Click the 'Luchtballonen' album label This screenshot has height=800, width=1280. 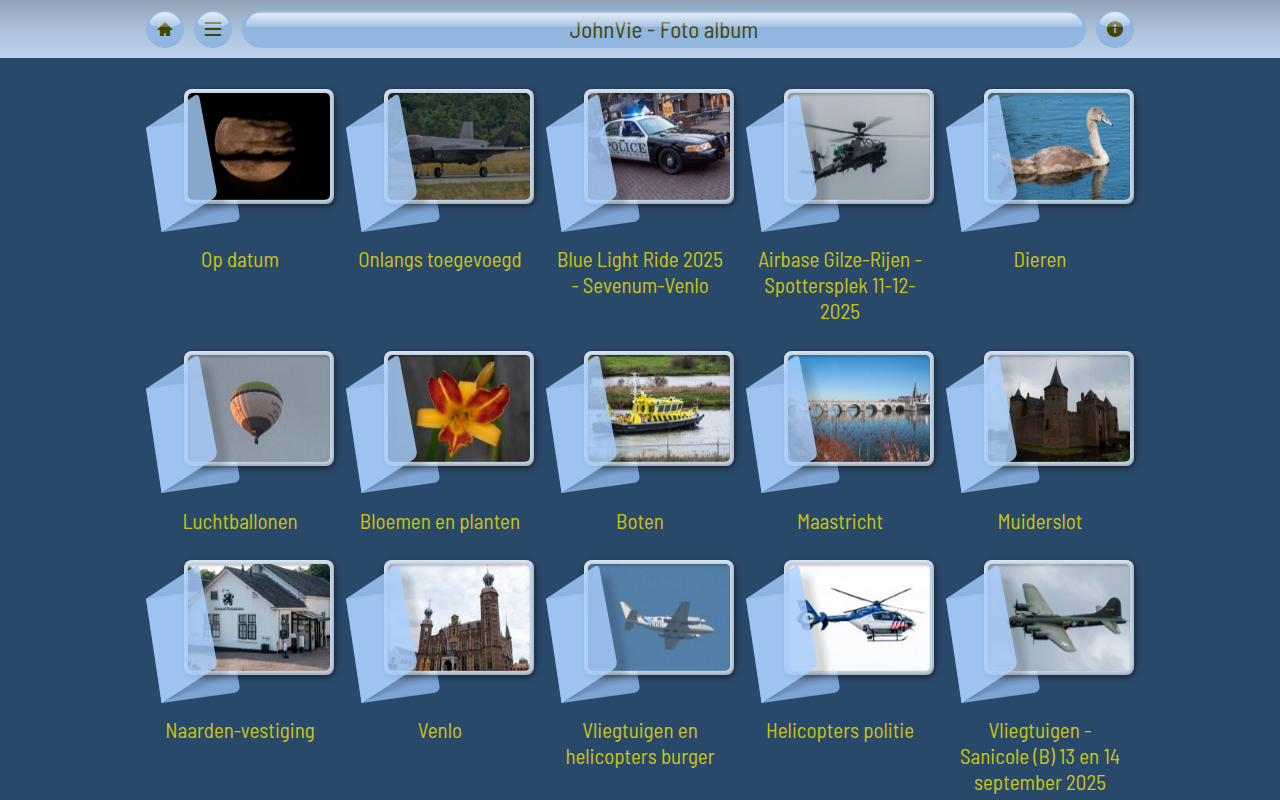point(240,522)
